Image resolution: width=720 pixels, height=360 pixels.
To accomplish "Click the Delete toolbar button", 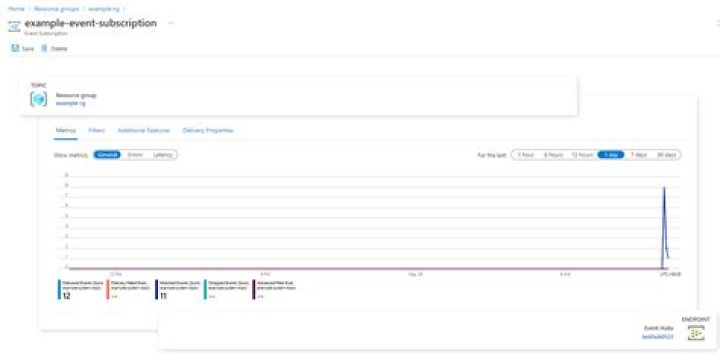I will (x=54, y=48).
